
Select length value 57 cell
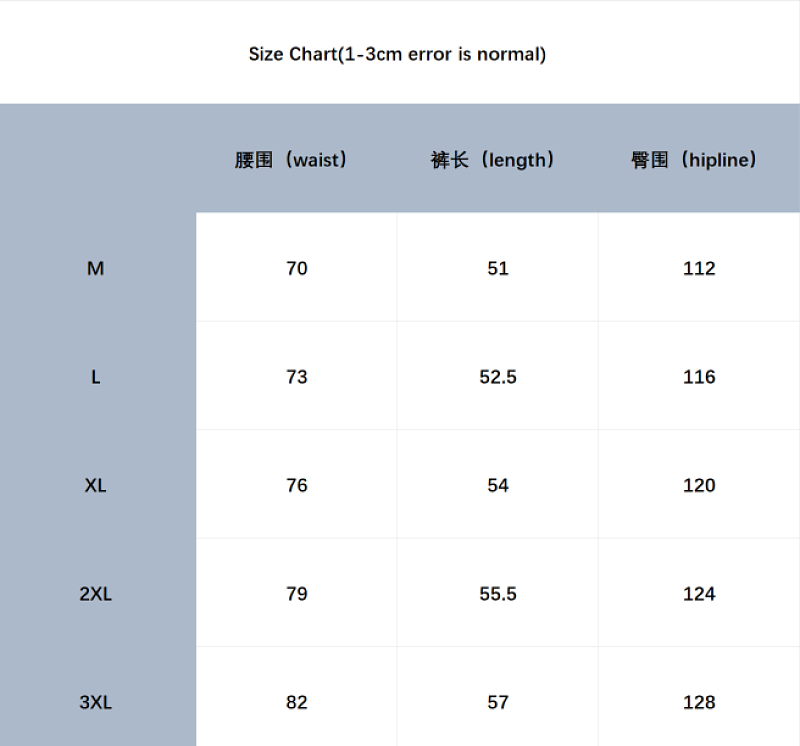[x=497, y=697]
